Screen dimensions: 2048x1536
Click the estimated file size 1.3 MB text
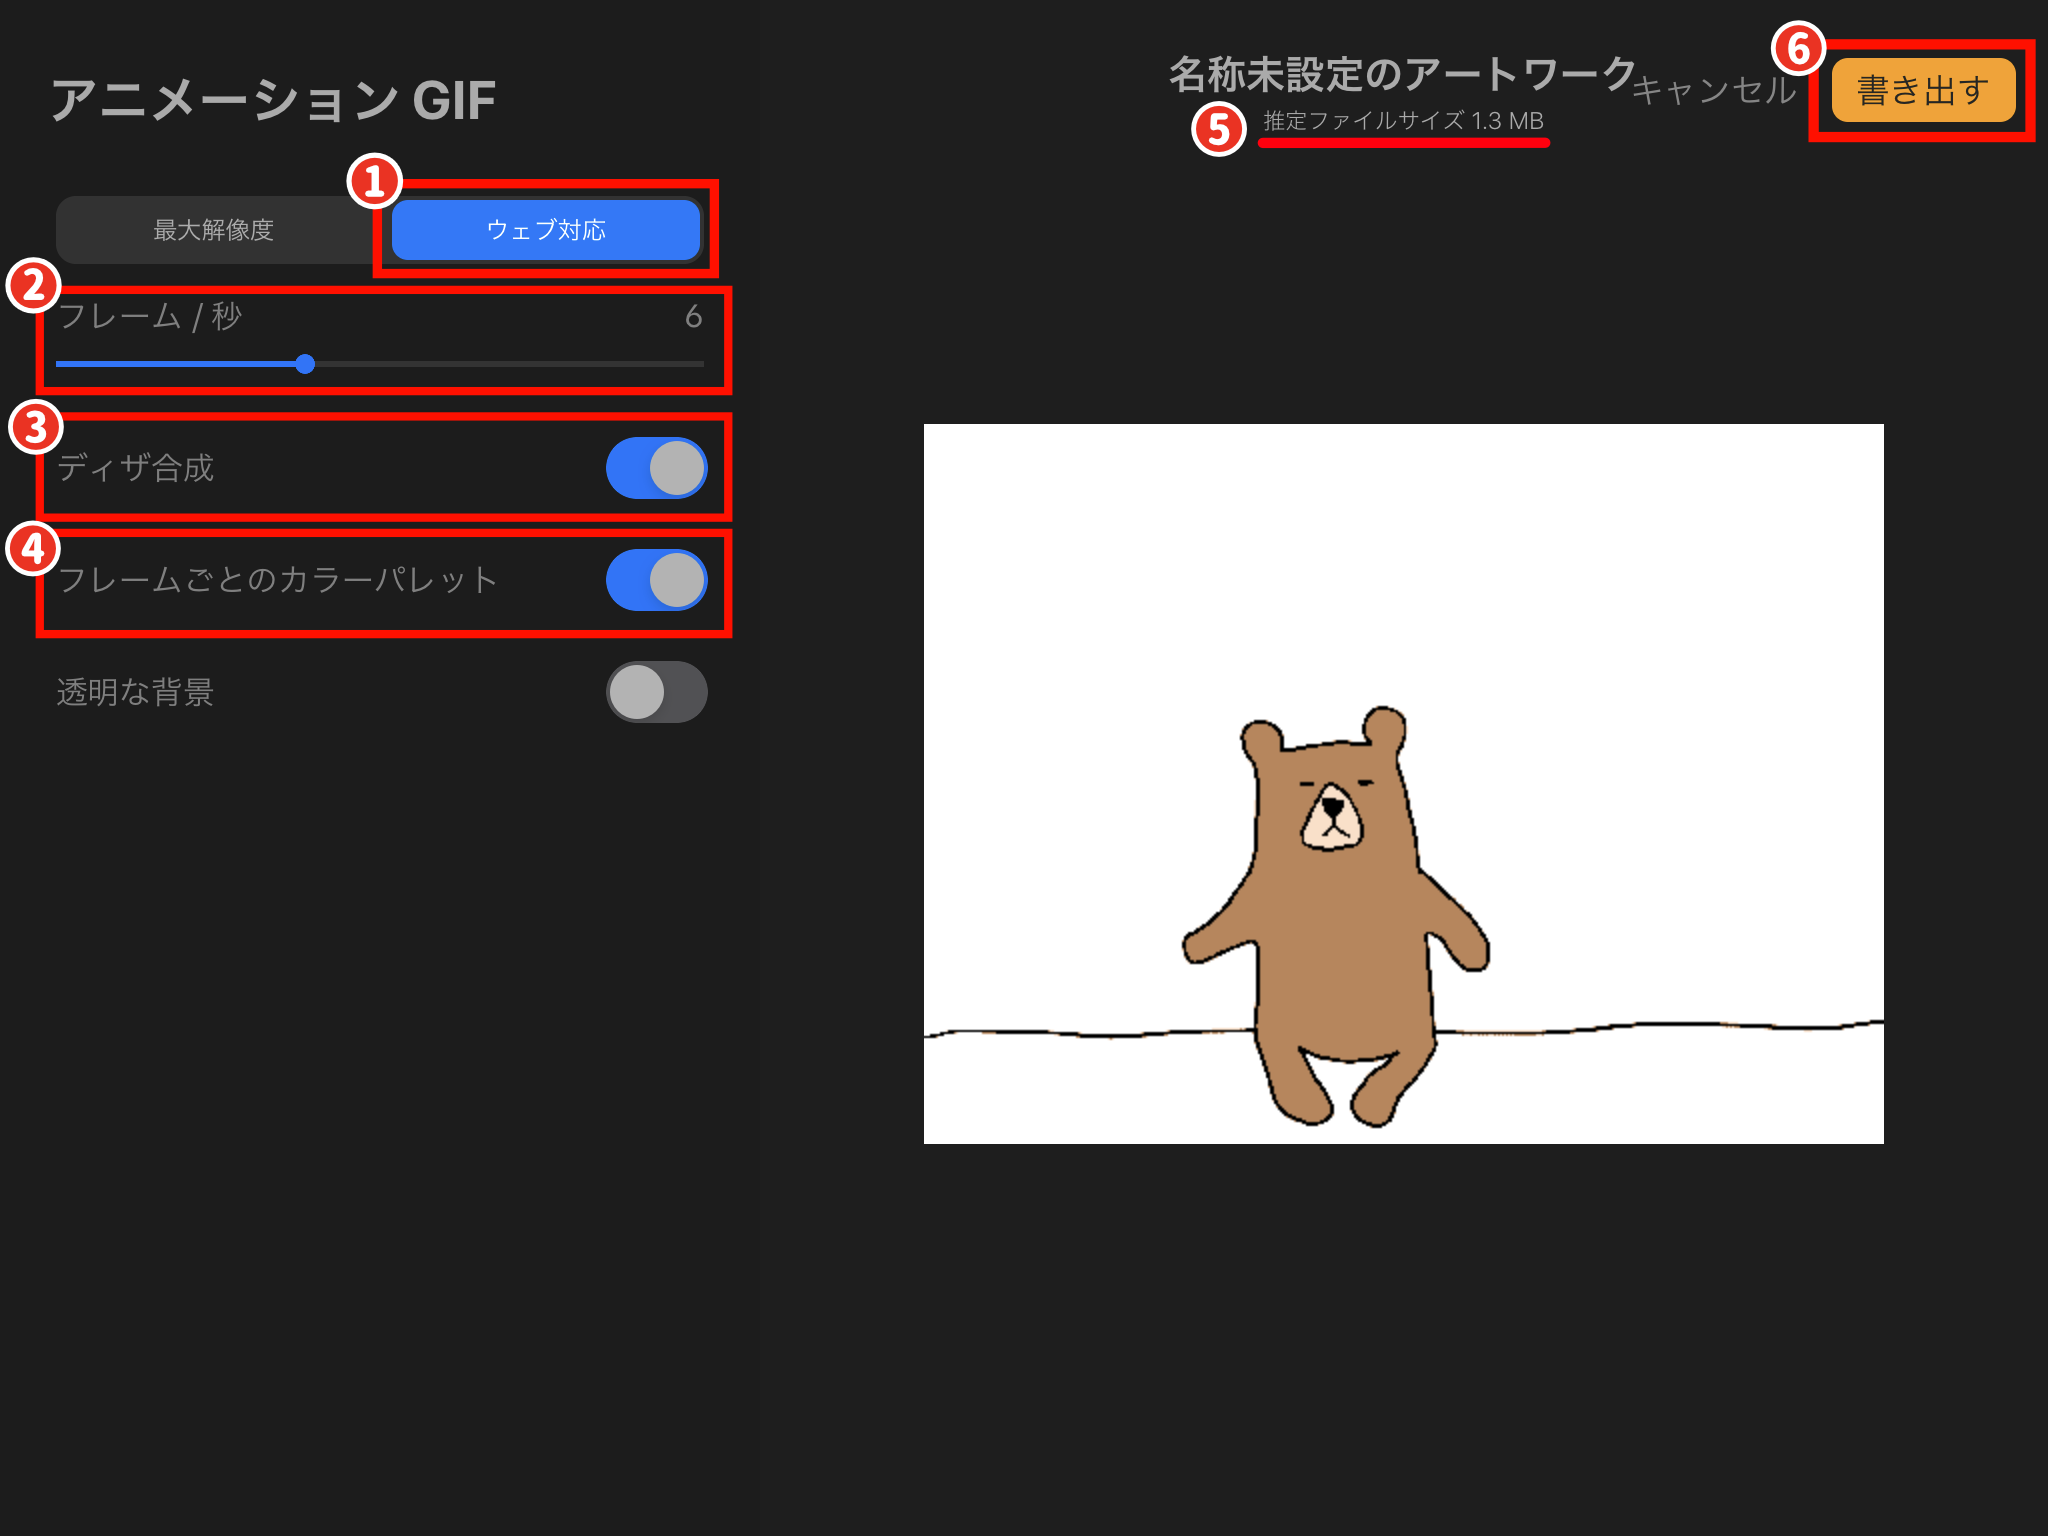[1404, 122]
